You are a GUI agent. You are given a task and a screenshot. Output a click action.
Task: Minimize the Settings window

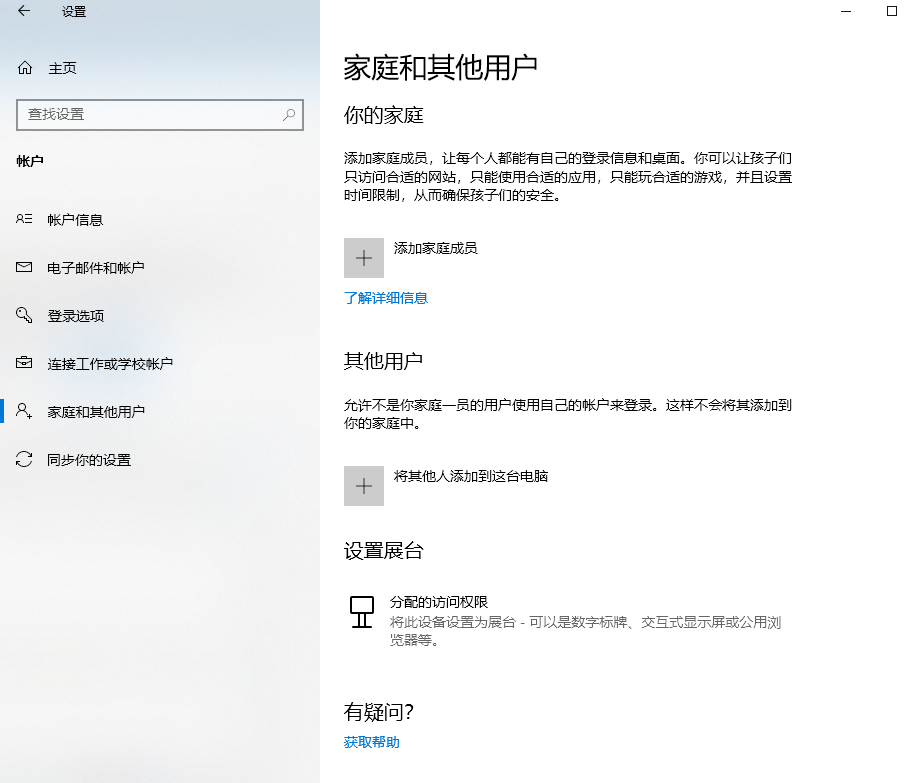pos(846,12)
